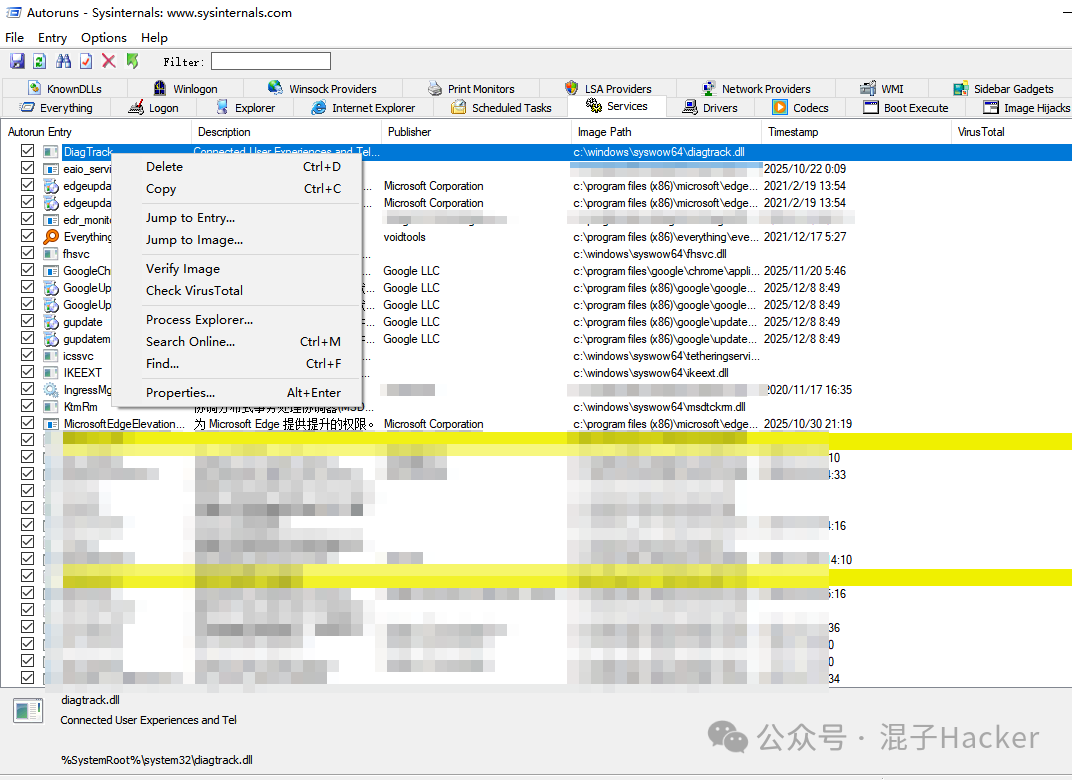Click the magnifier icon of the voidtools Everything service row
Viewport: 1072px width, 780px height.
click(51, 237)
